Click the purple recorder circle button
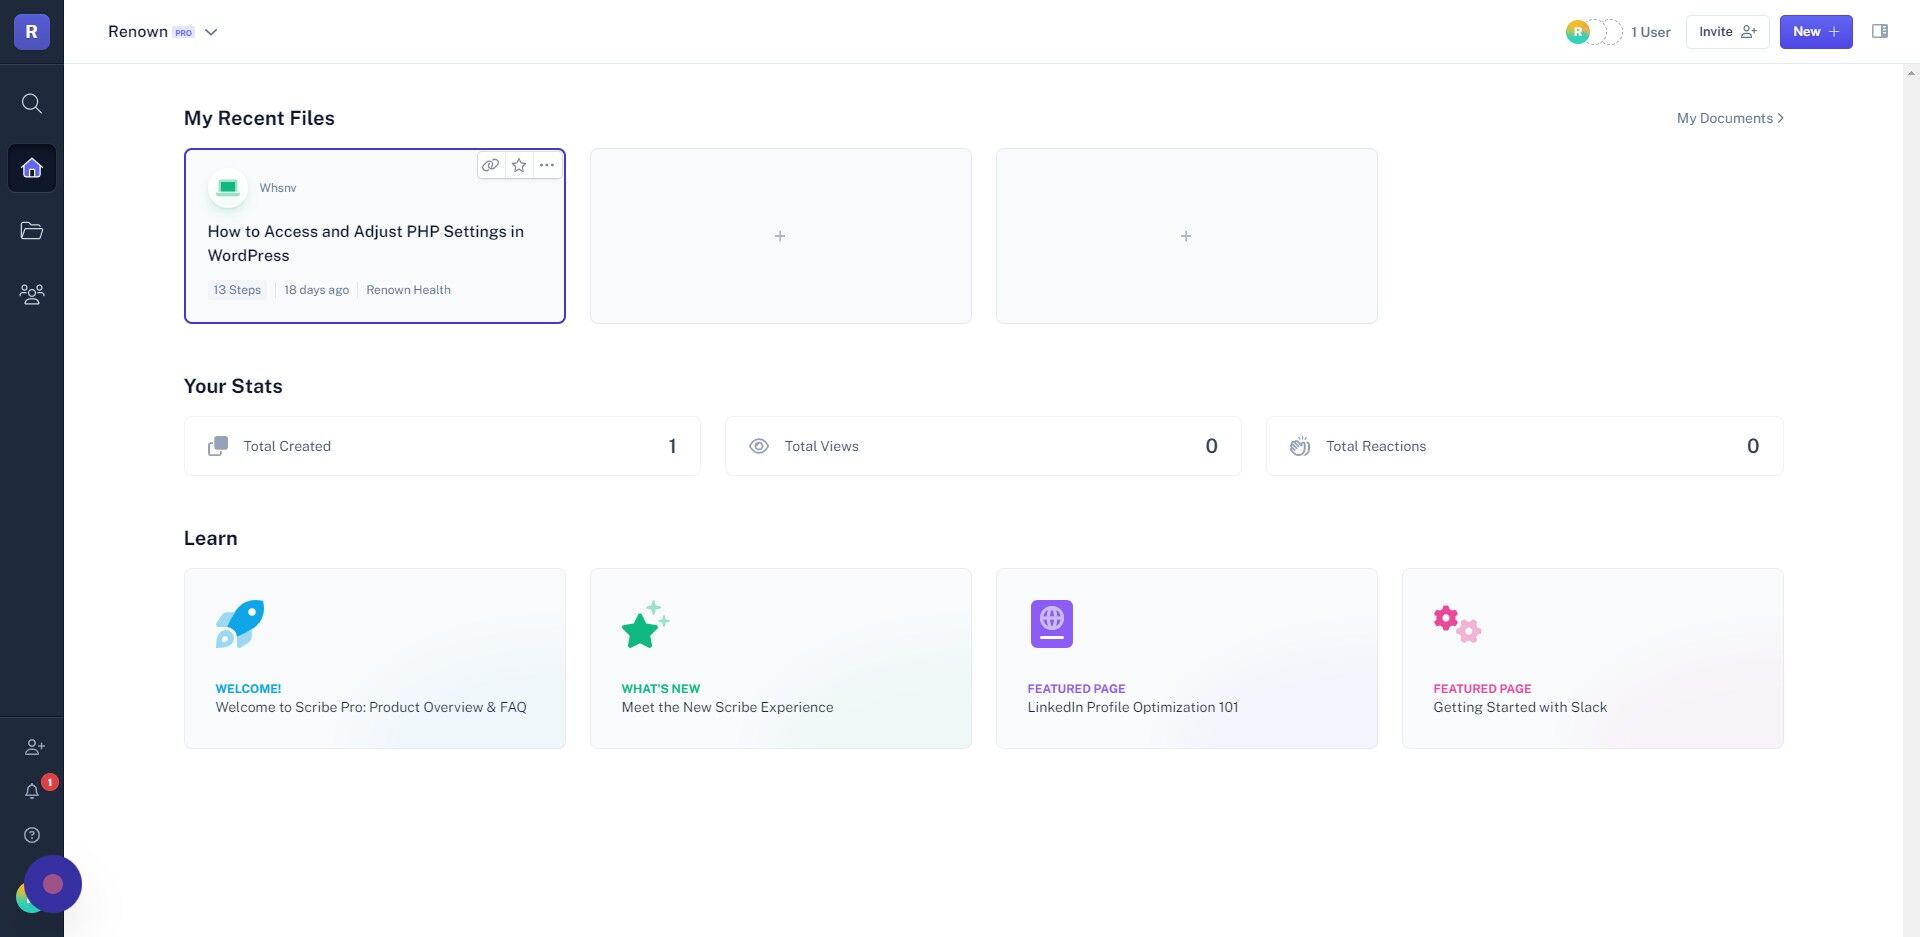 tap(53, 884)
